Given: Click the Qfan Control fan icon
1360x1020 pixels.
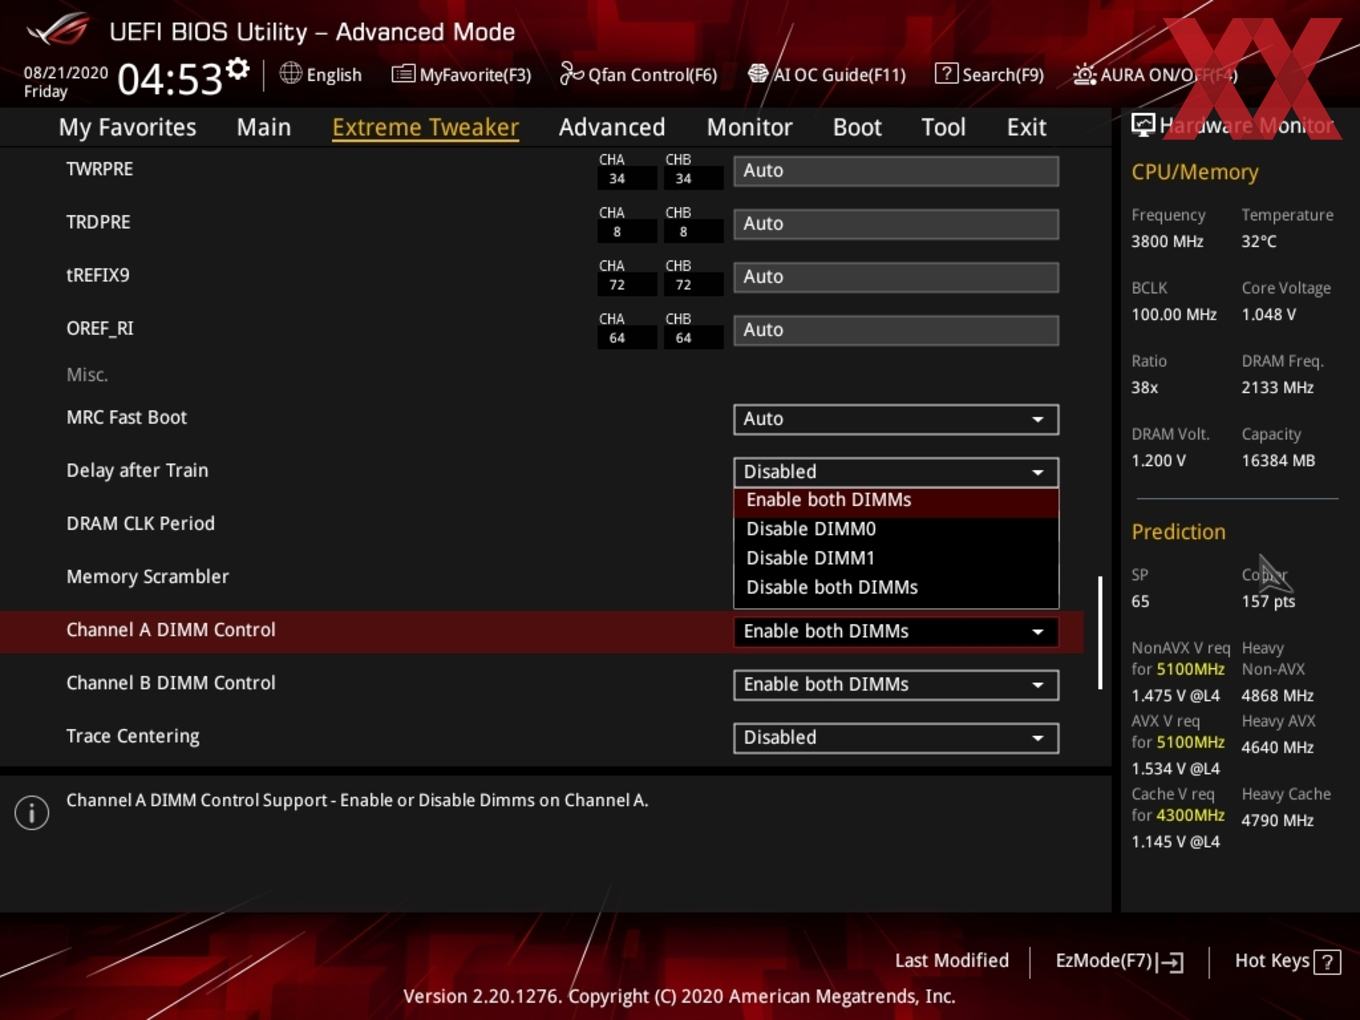Looking at the screenshot, I should pos(571,73).
